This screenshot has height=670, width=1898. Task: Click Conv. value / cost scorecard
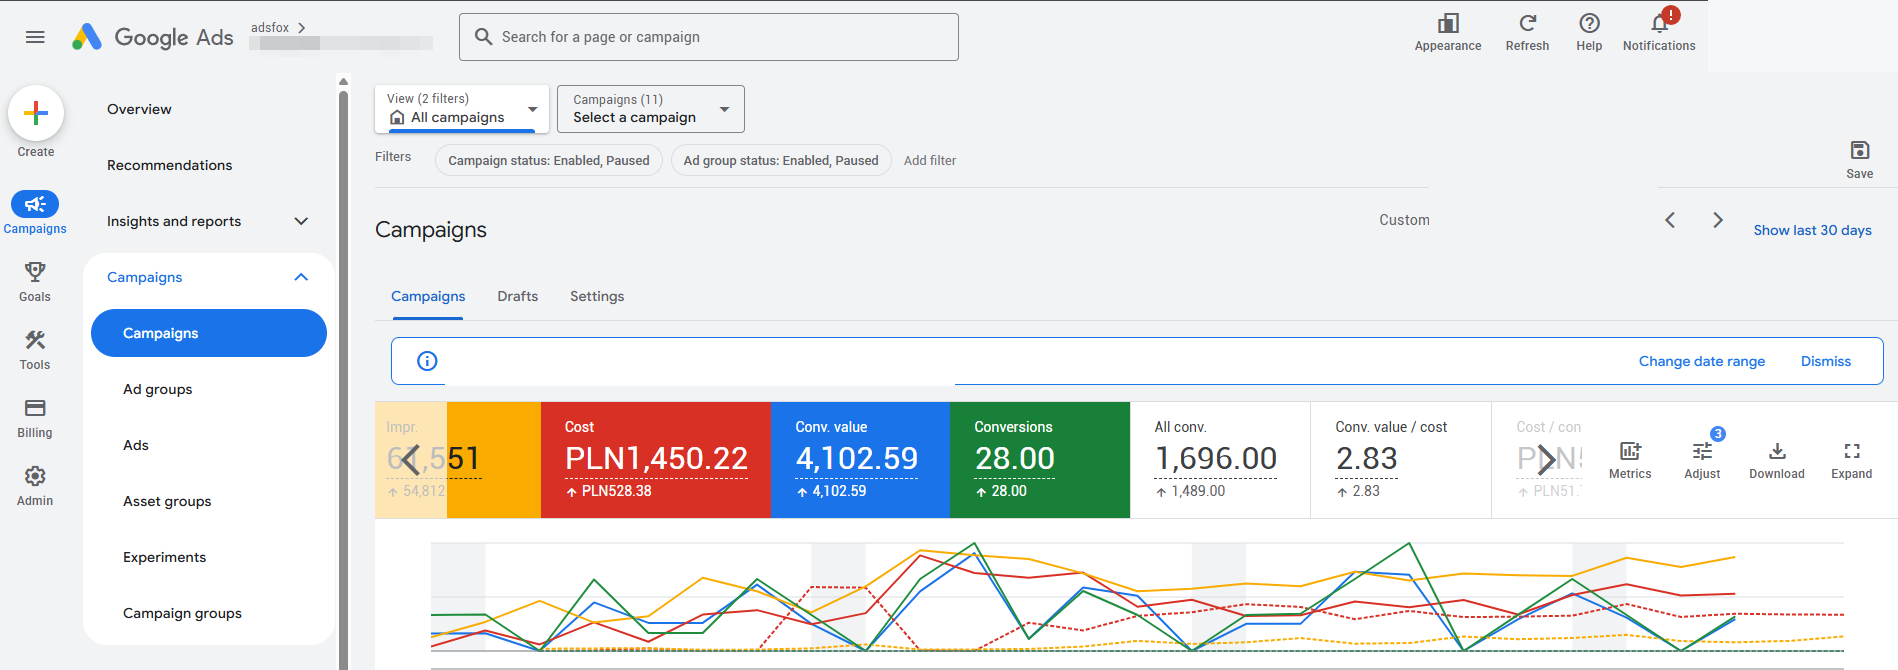point(1401,460)
